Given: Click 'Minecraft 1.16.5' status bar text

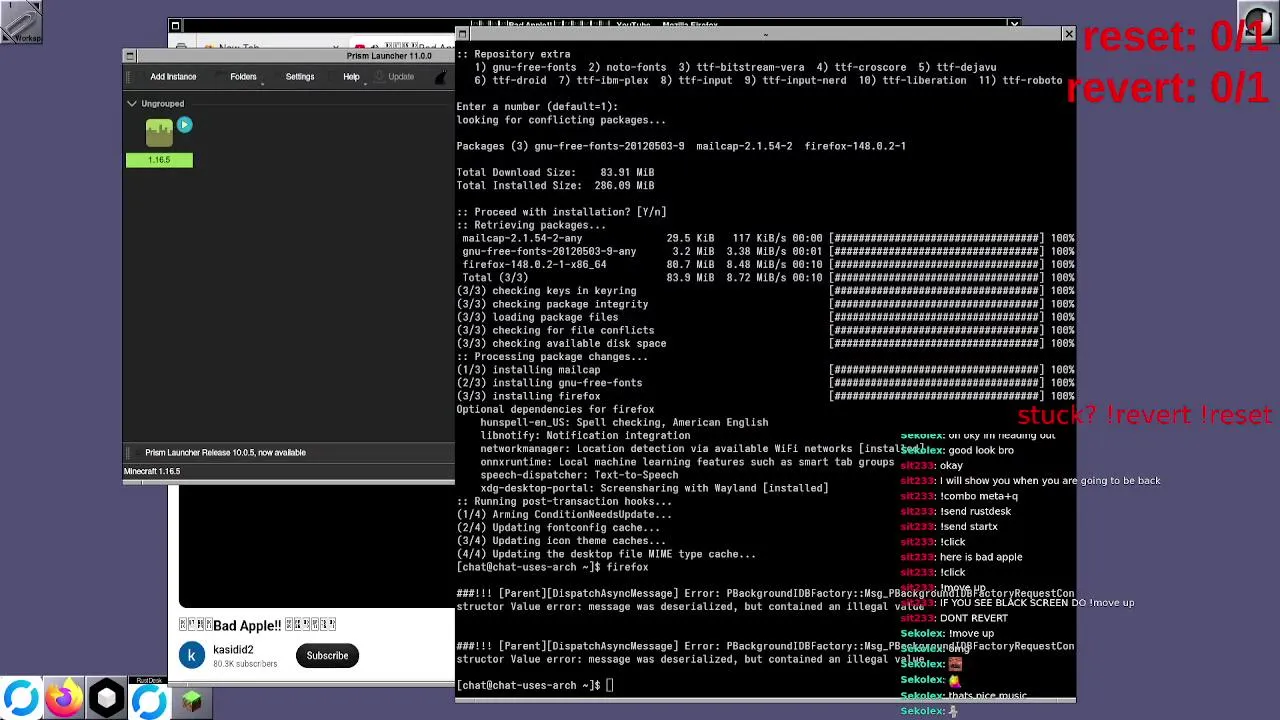Looking at the screenshot, I should [x=152, y=471].
